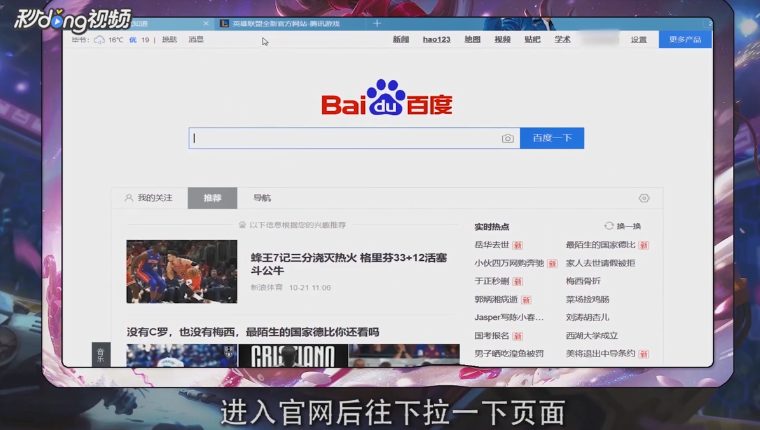Open the 视频 link
This screenshot has width=760, height=430.
coord(503,39)
